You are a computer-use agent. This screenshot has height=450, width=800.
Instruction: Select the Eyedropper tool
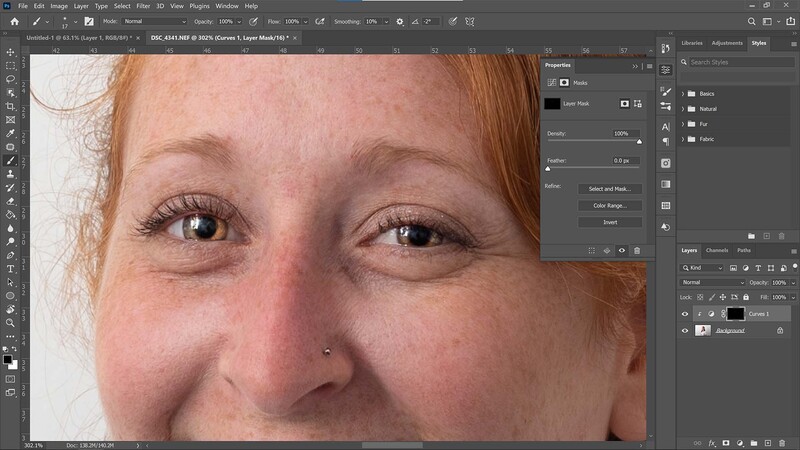(10, 133)
